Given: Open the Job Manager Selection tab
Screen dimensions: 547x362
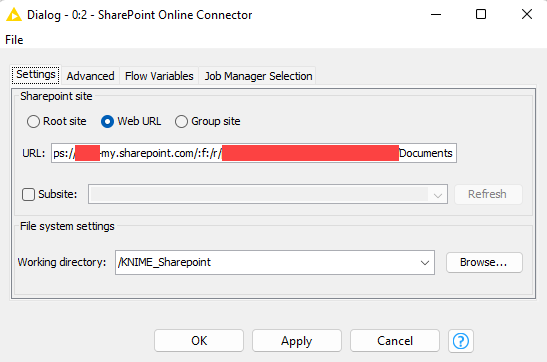Looking at the screenshot, I should (x=258, y=76).
